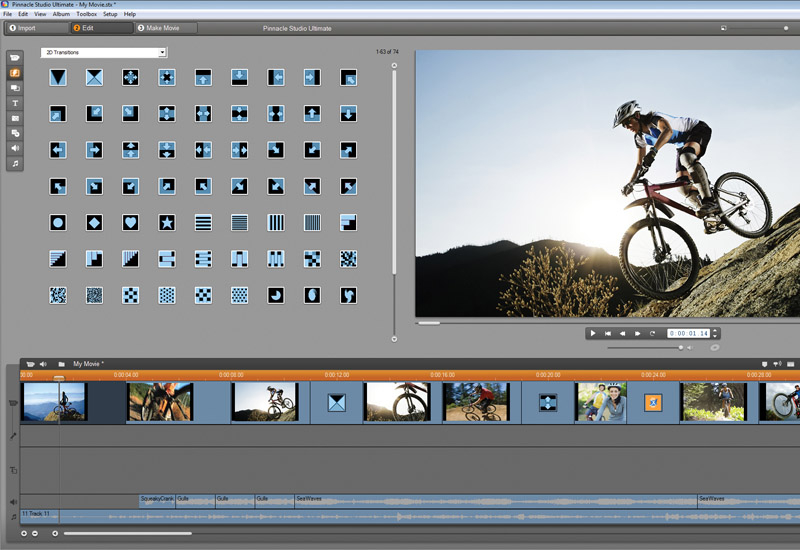
Task: Select the right-arrow push transition
Action: [94, 150]
